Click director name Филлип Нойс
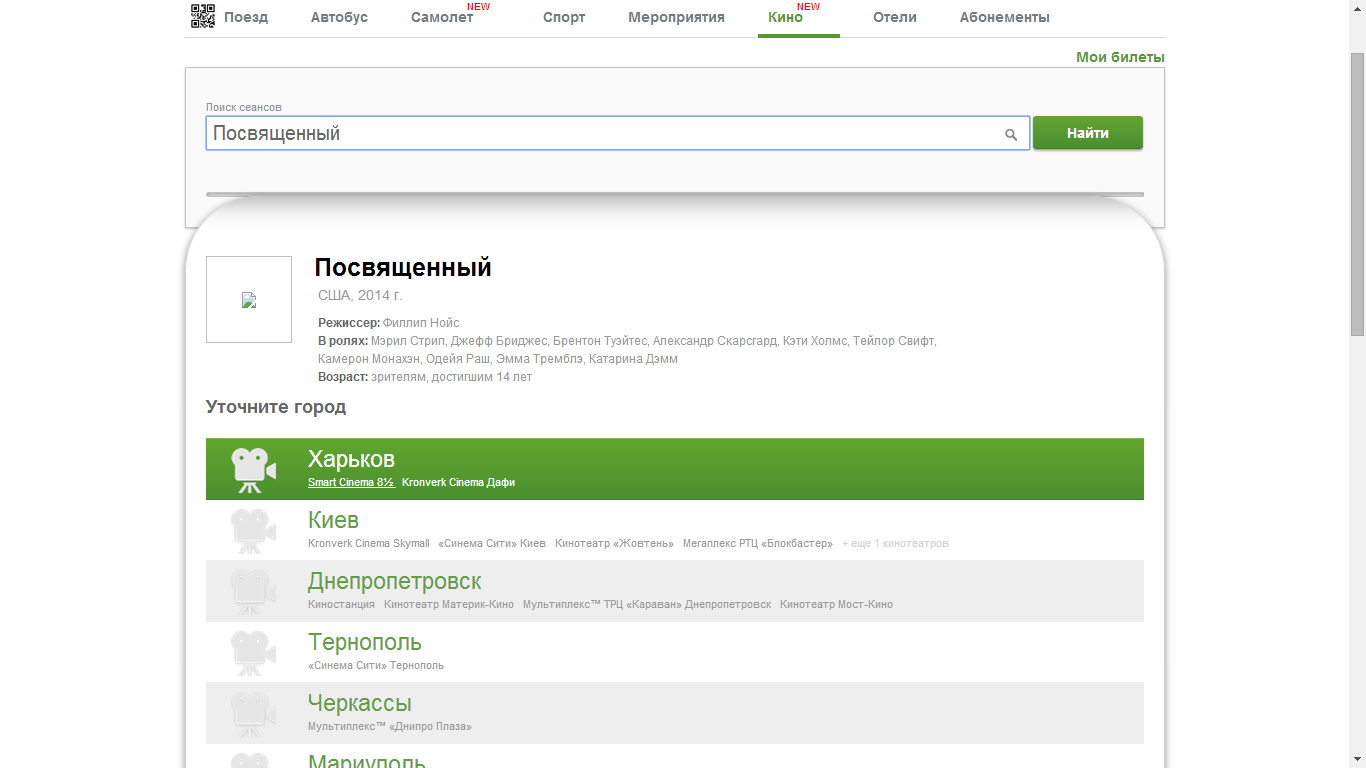 point(421,323)
